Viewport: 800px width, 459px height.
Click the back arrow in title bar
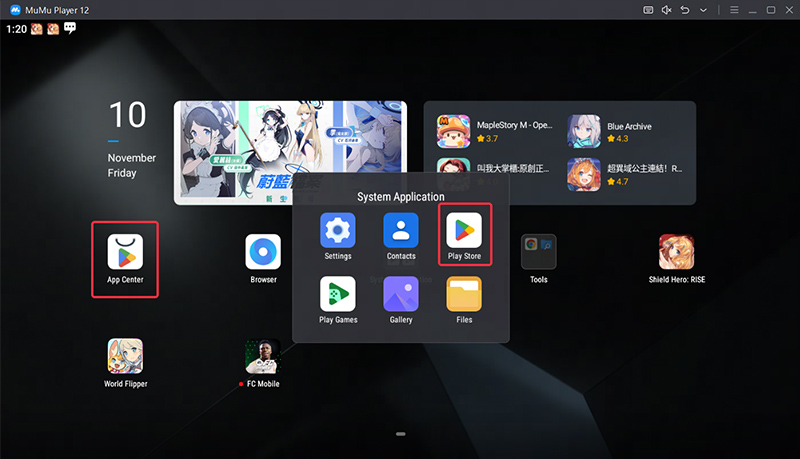685,10
